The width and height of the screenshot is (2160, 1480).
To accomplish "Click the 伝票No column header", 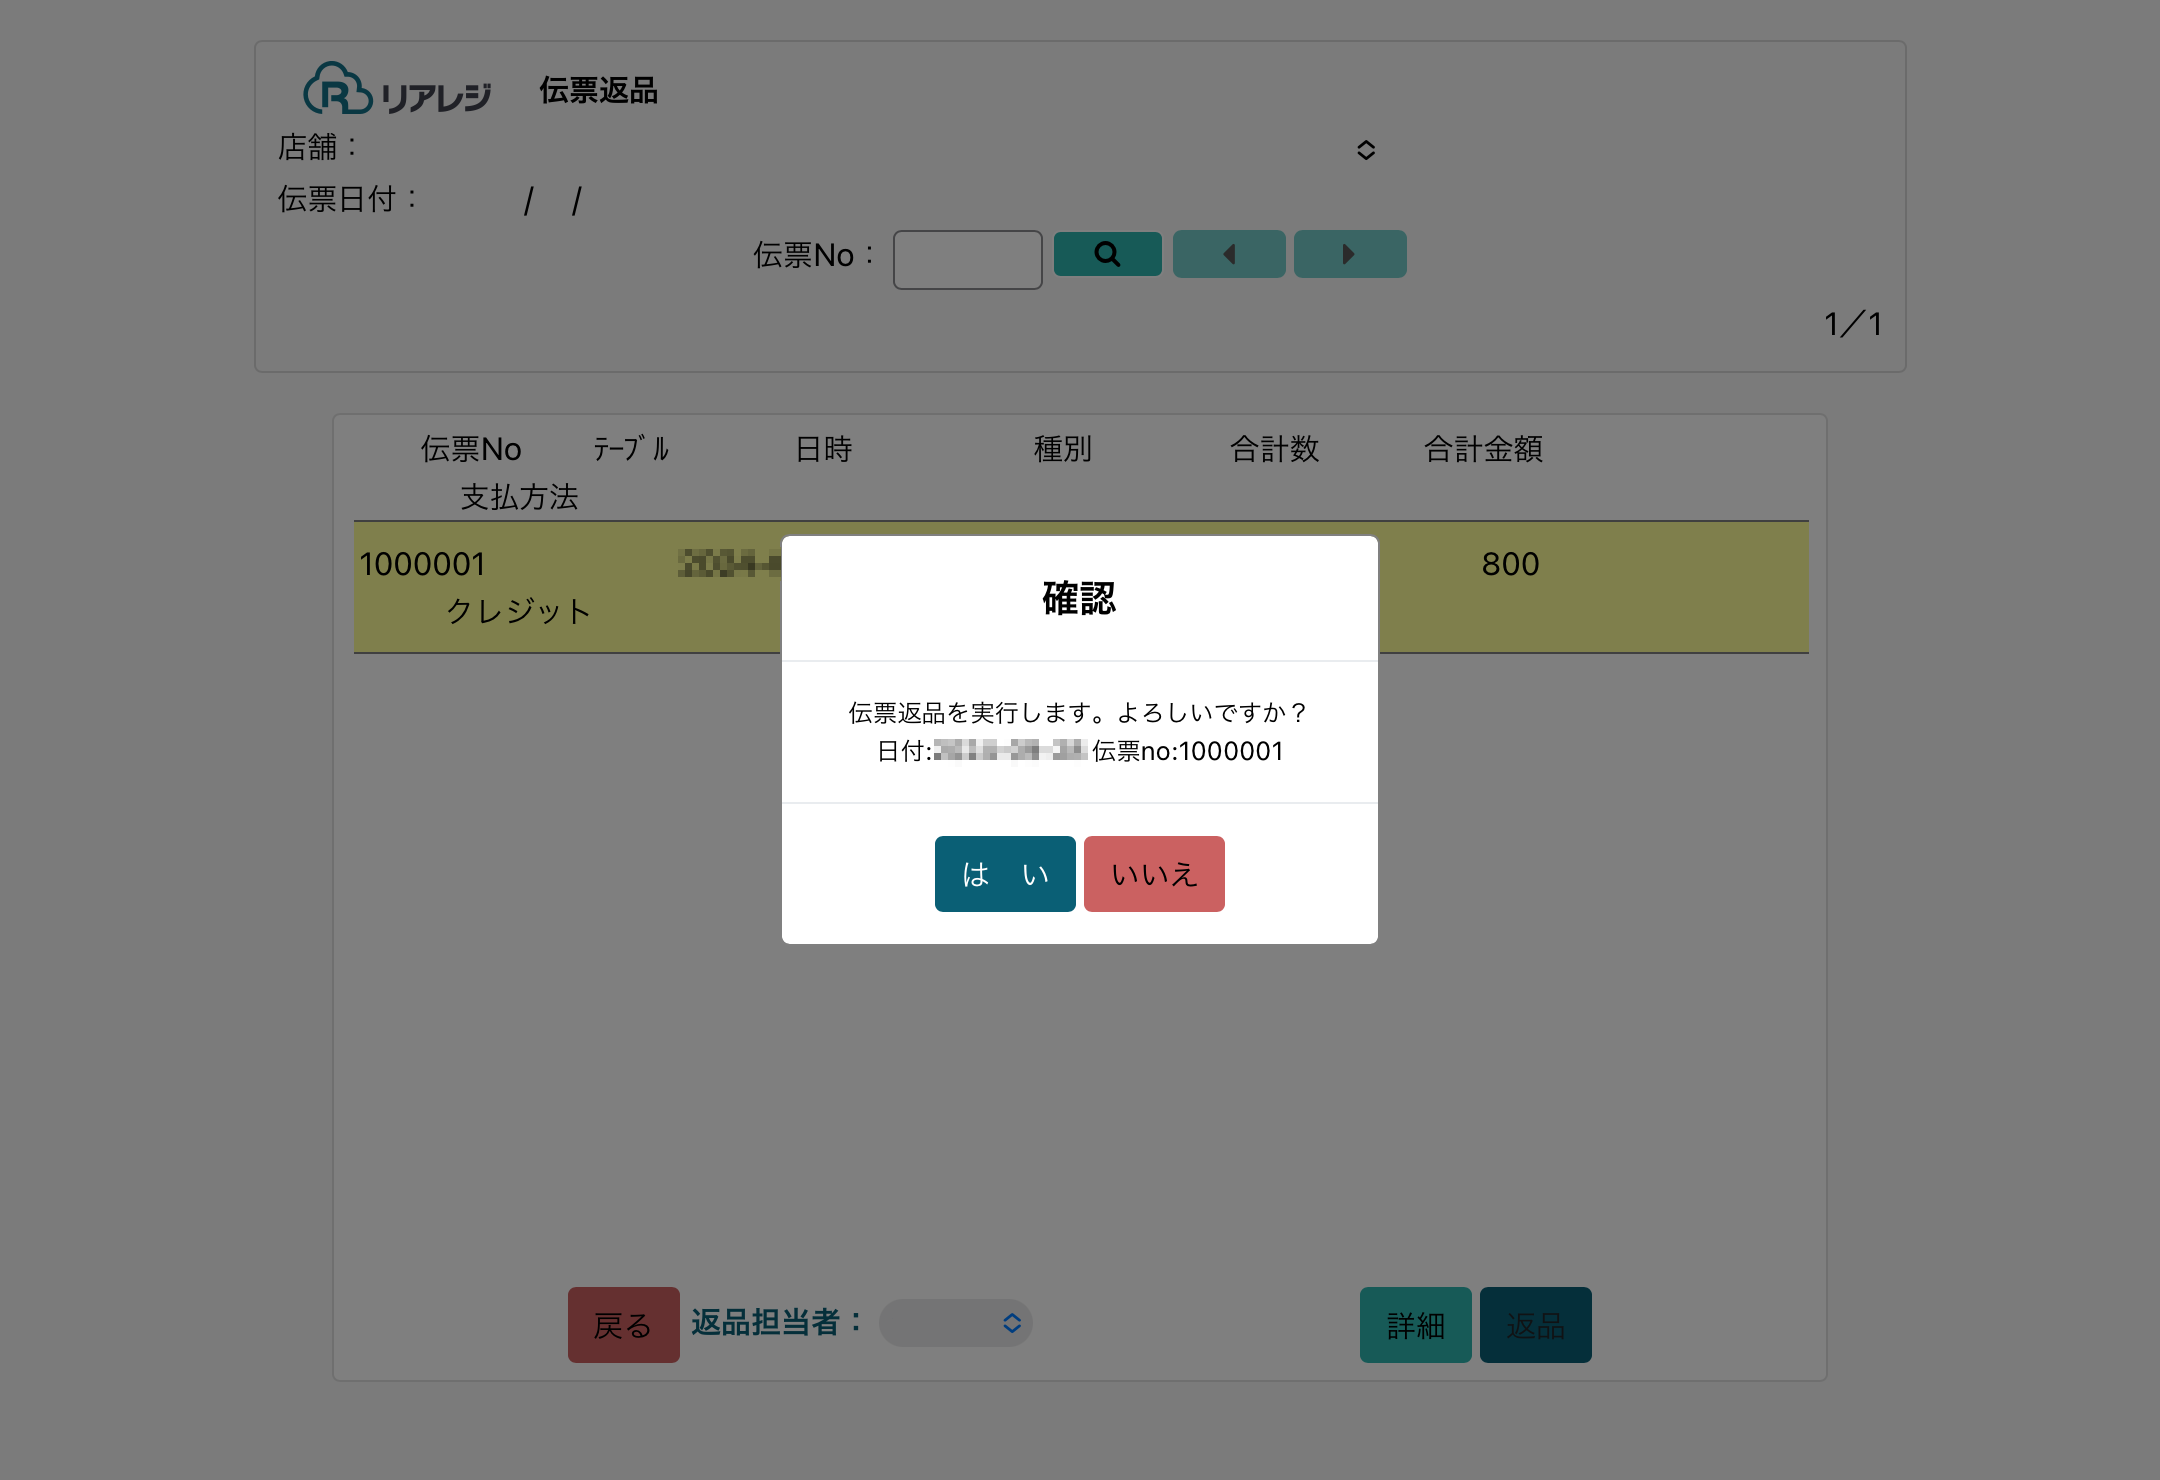I will click(x=470, y=449).
